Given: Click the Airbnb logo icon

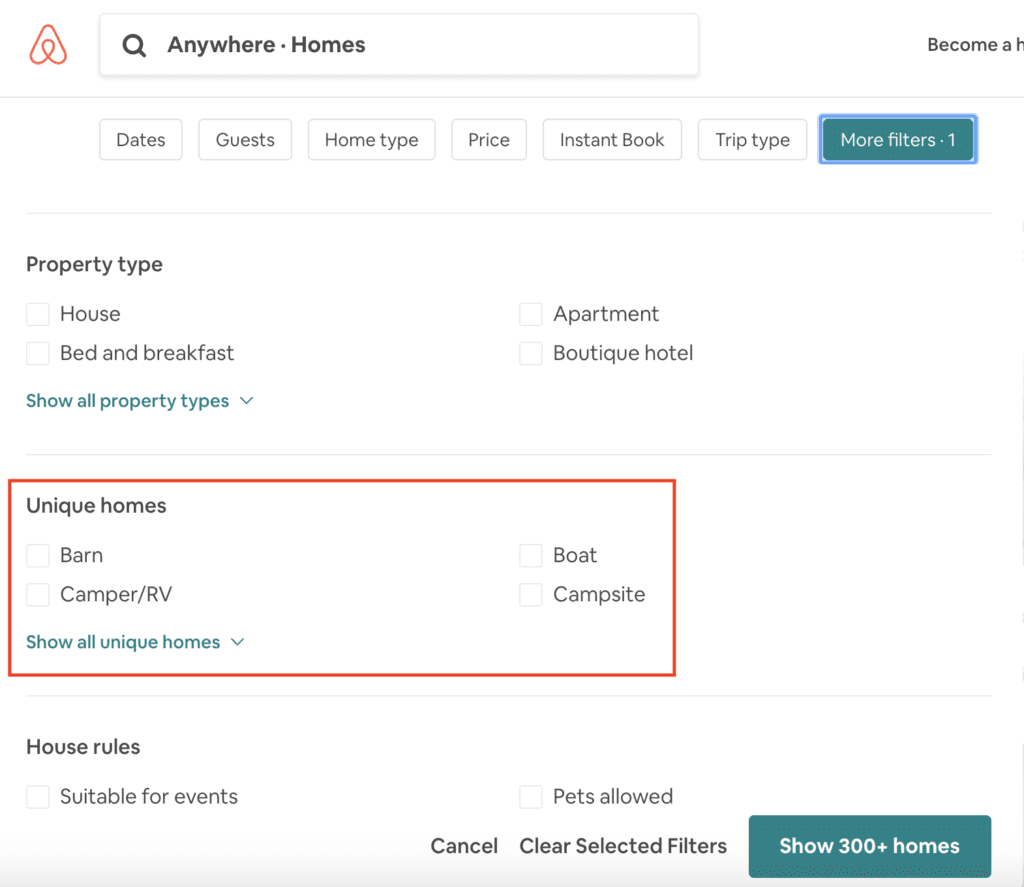Looking at the screenshot, I should (48, 45).
